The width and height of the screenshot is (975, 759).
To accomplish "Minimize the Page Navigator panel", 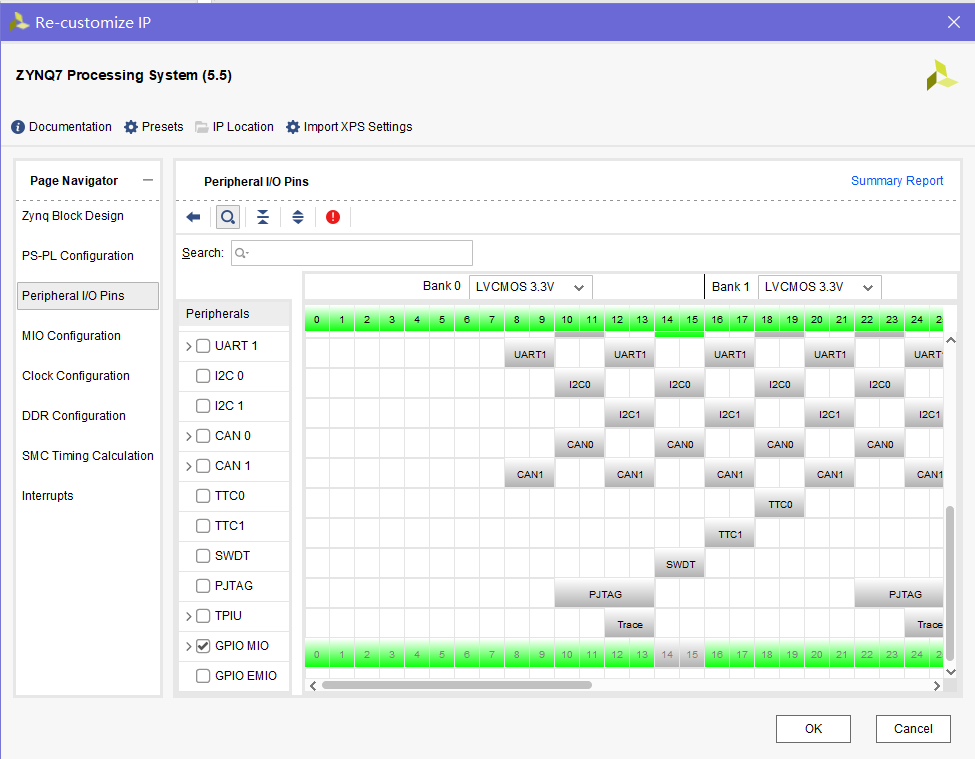I will [147, 180].
